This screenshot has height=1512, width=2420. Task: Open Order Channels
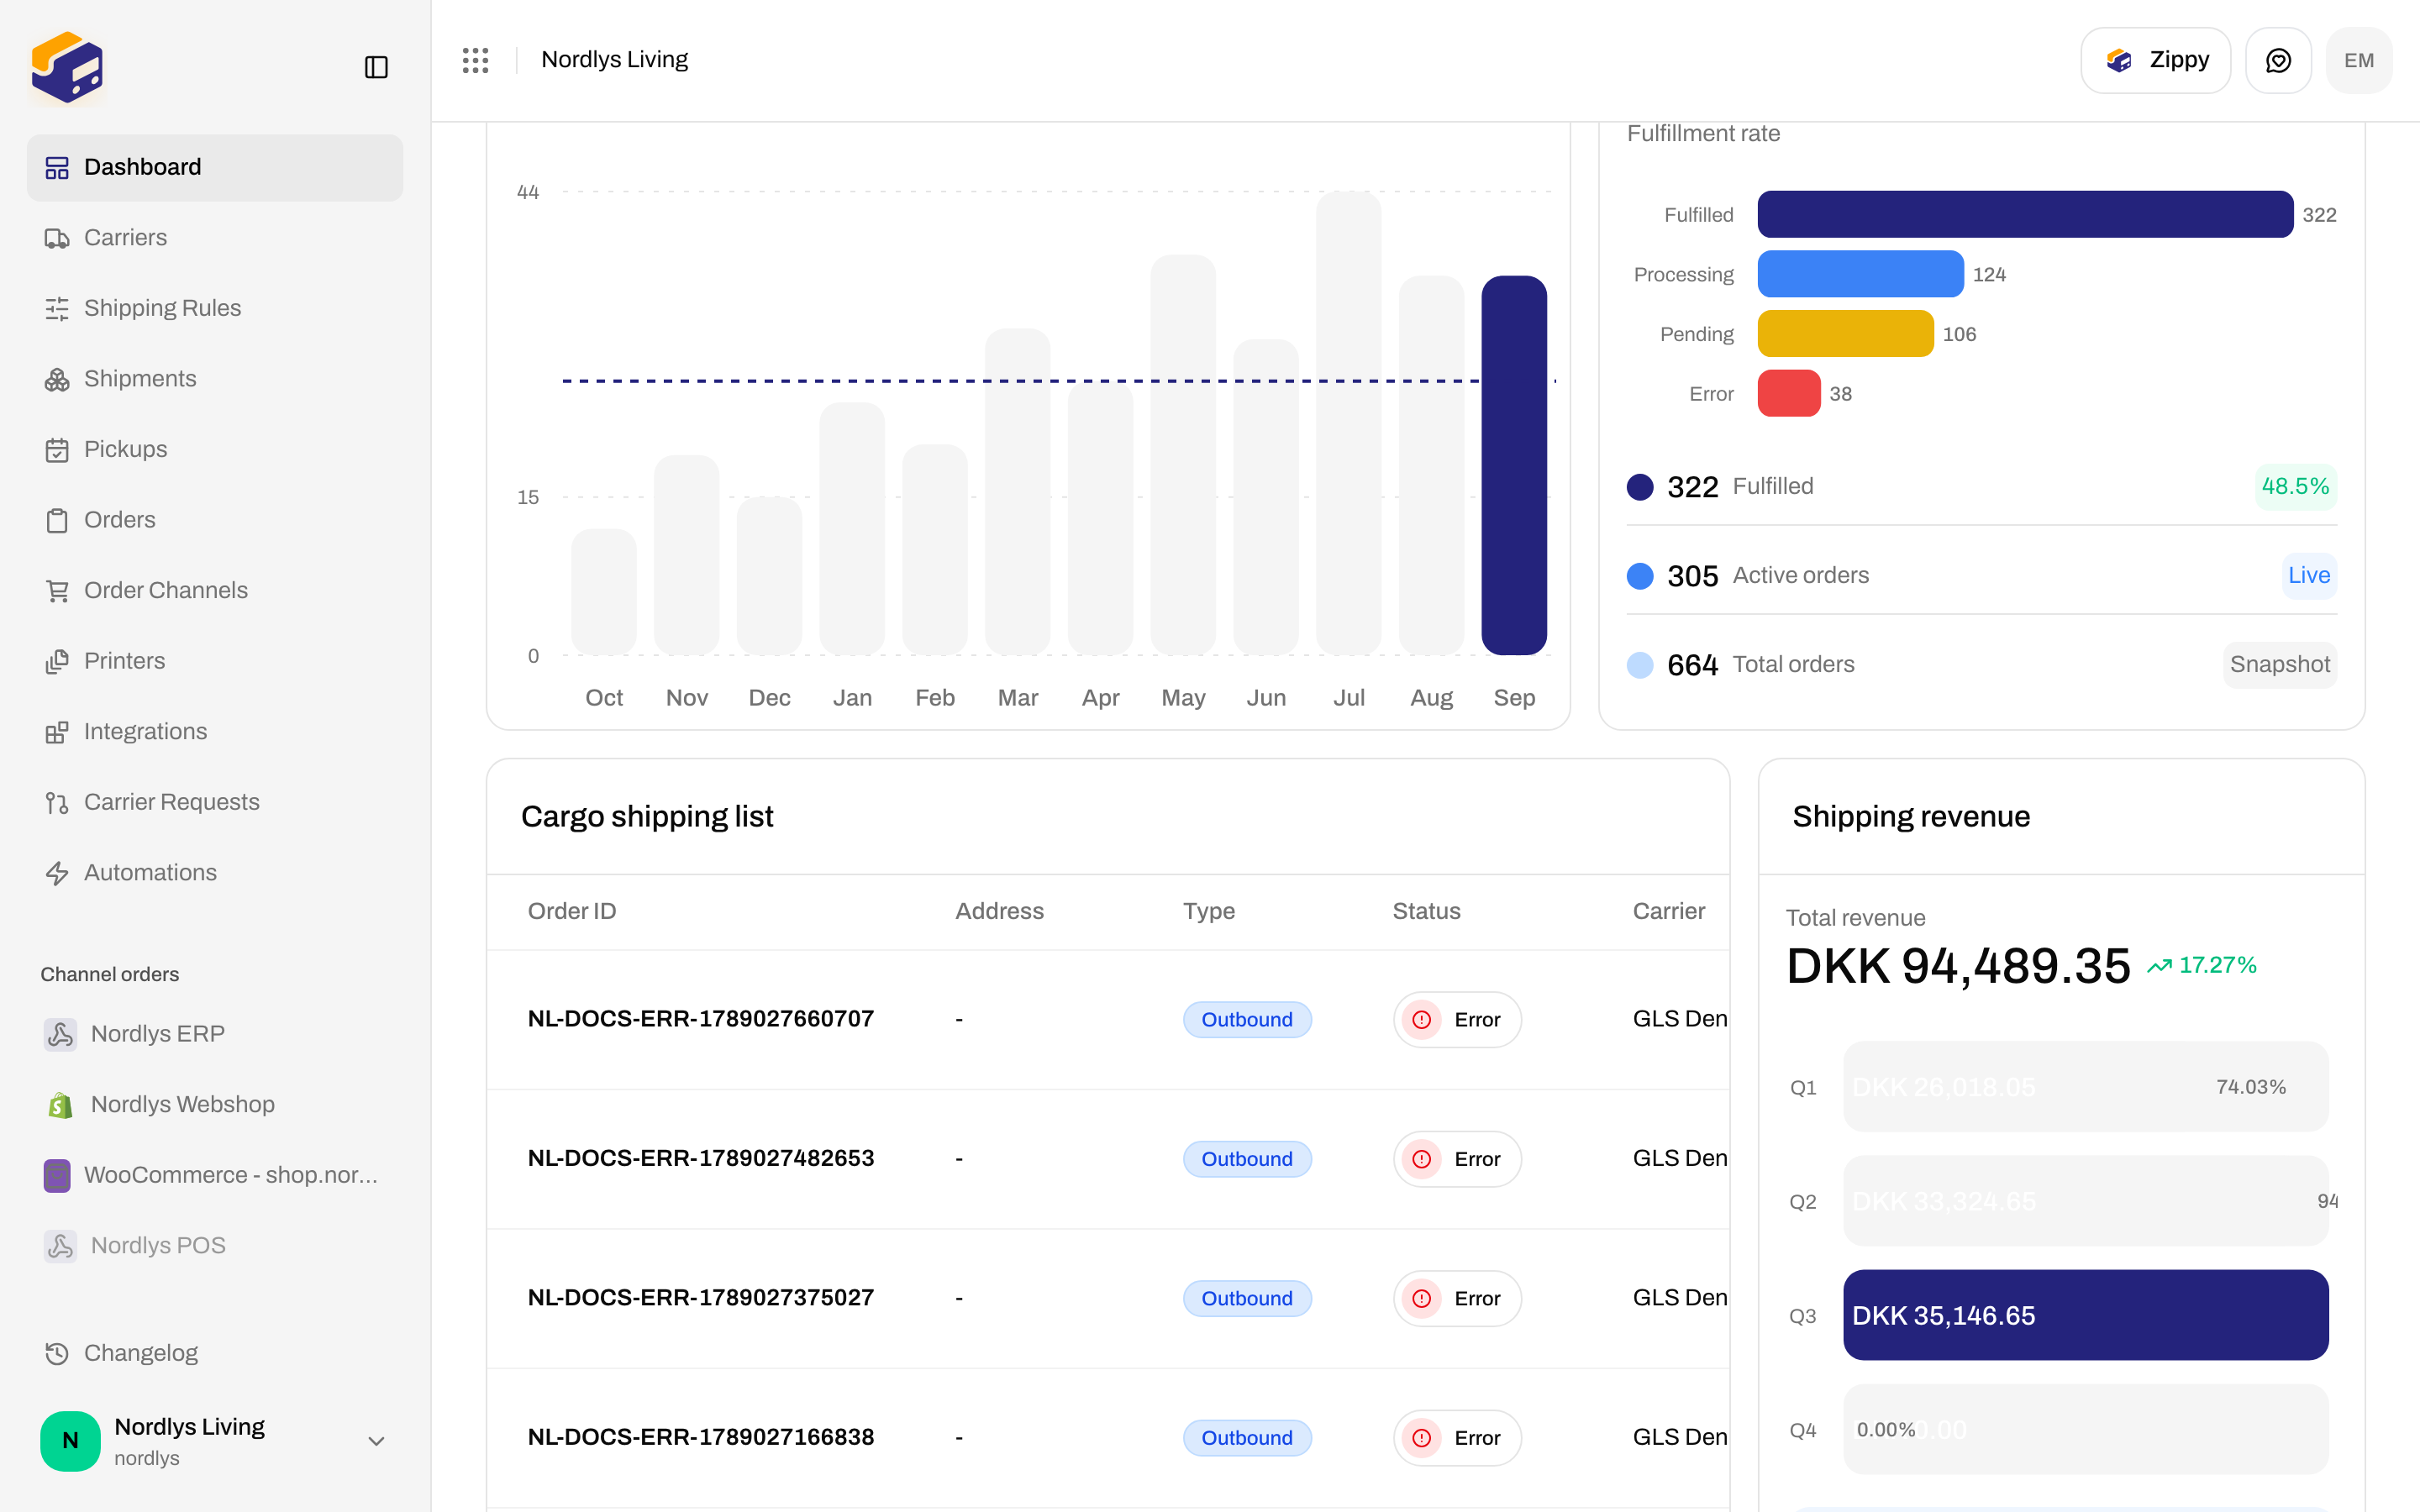click(215, 591)
